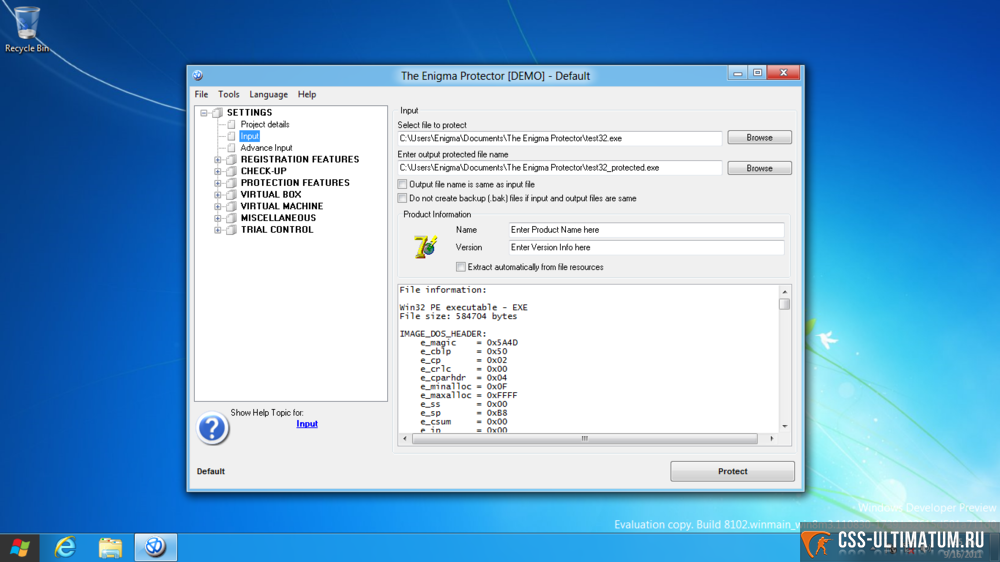Open the Help menu
This screenshot has width=1000, height=562.
coord(307,94)
